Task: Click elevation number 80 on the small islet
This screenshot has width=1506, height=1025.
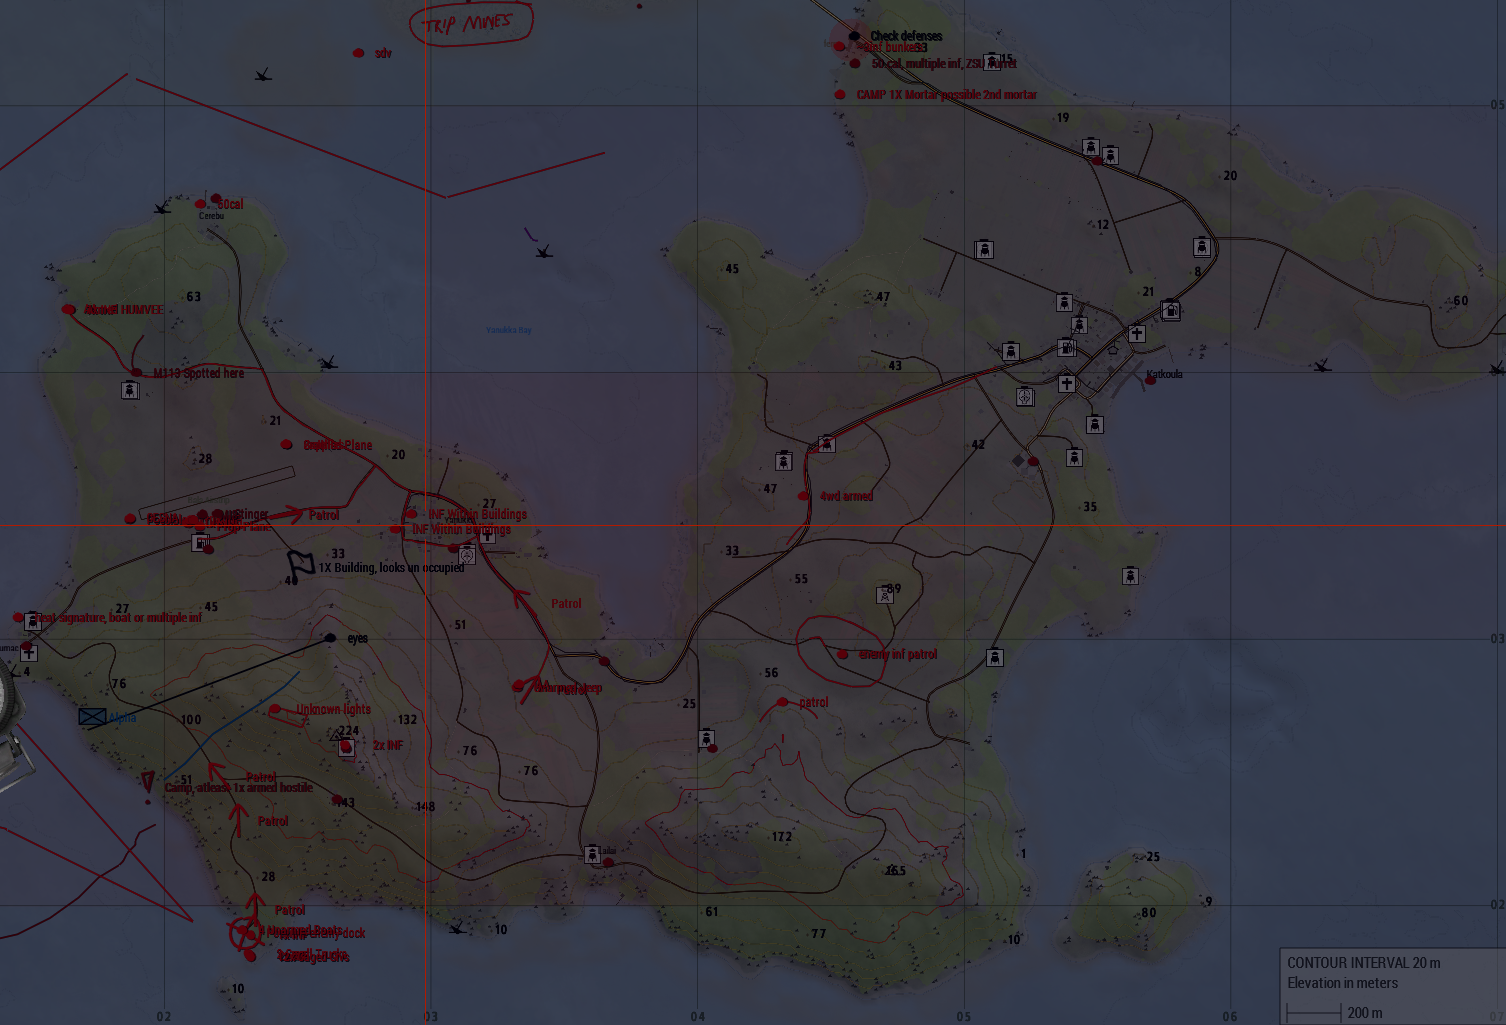Action: [1149, 912]
